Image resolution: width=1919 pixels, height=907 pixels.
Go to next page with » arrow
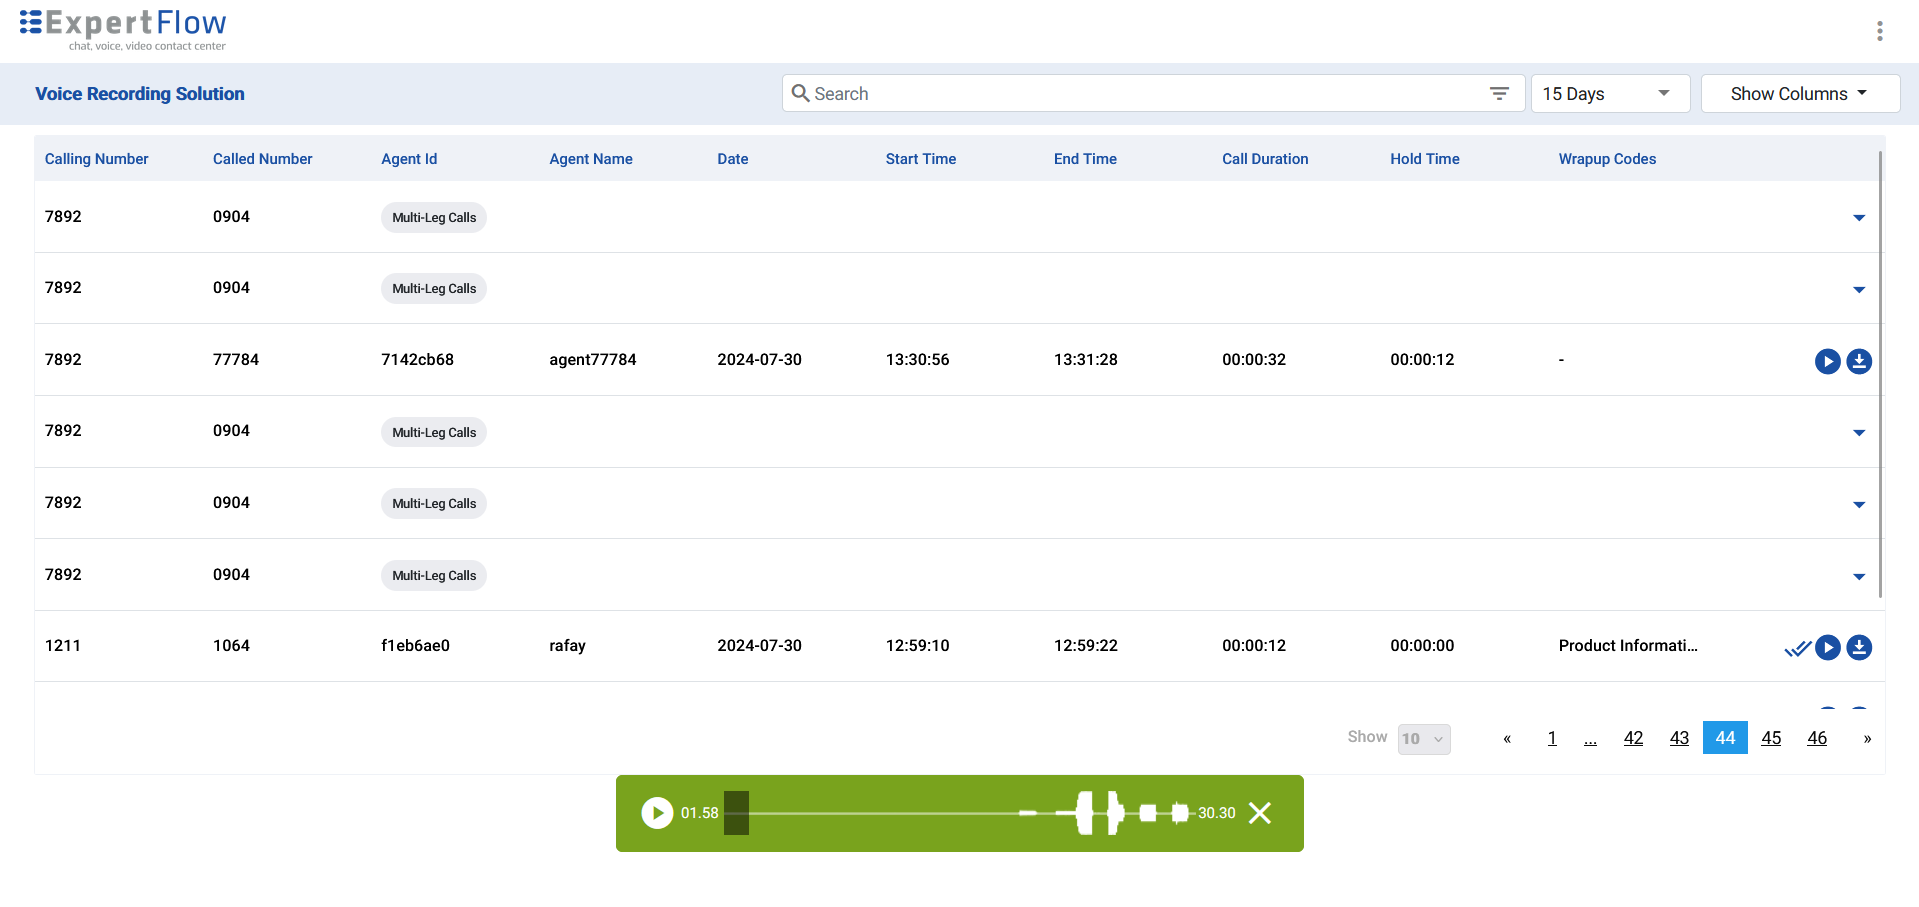(x=1866, y=739)
